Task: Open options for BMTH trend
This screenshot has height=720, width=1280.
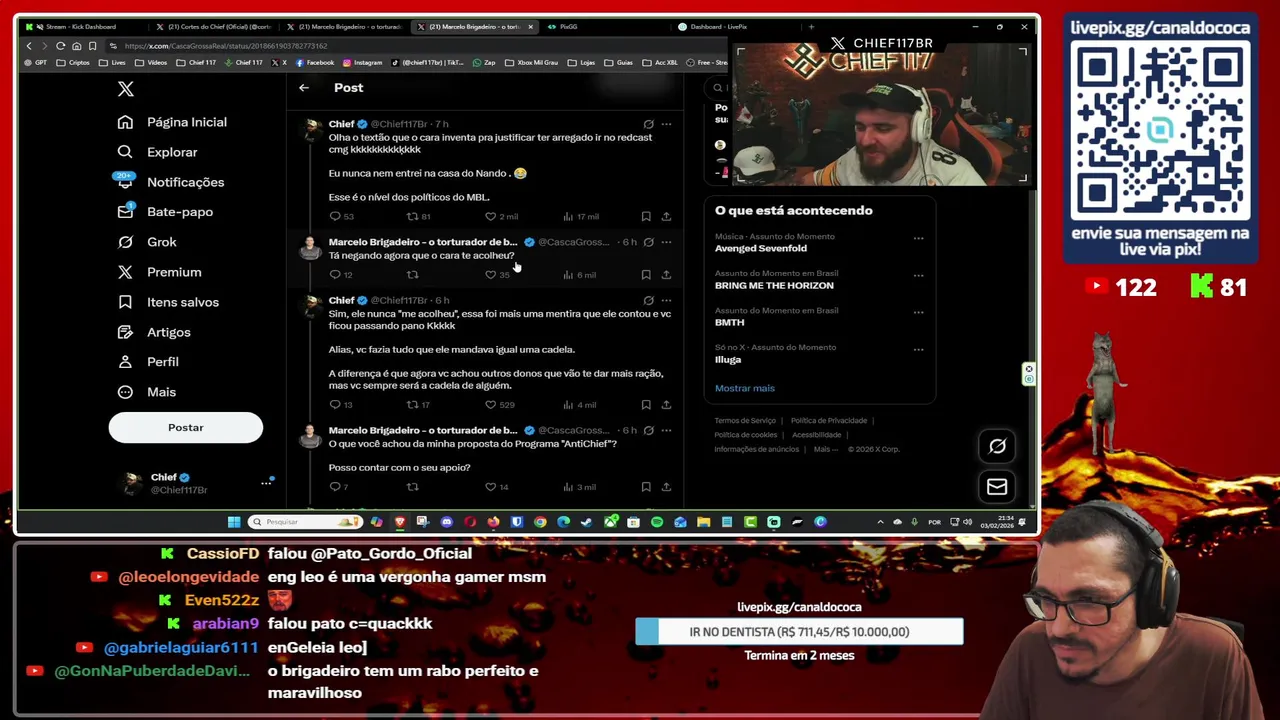Action: click(918, 312)
